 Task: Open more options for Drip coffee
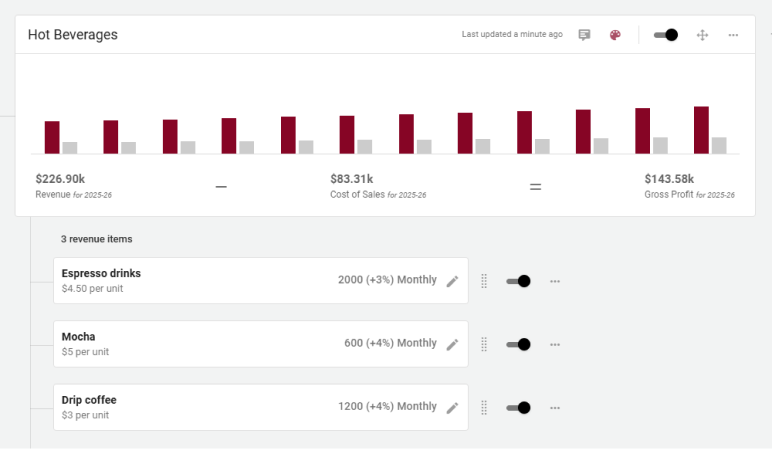click(x=555, y=408)
